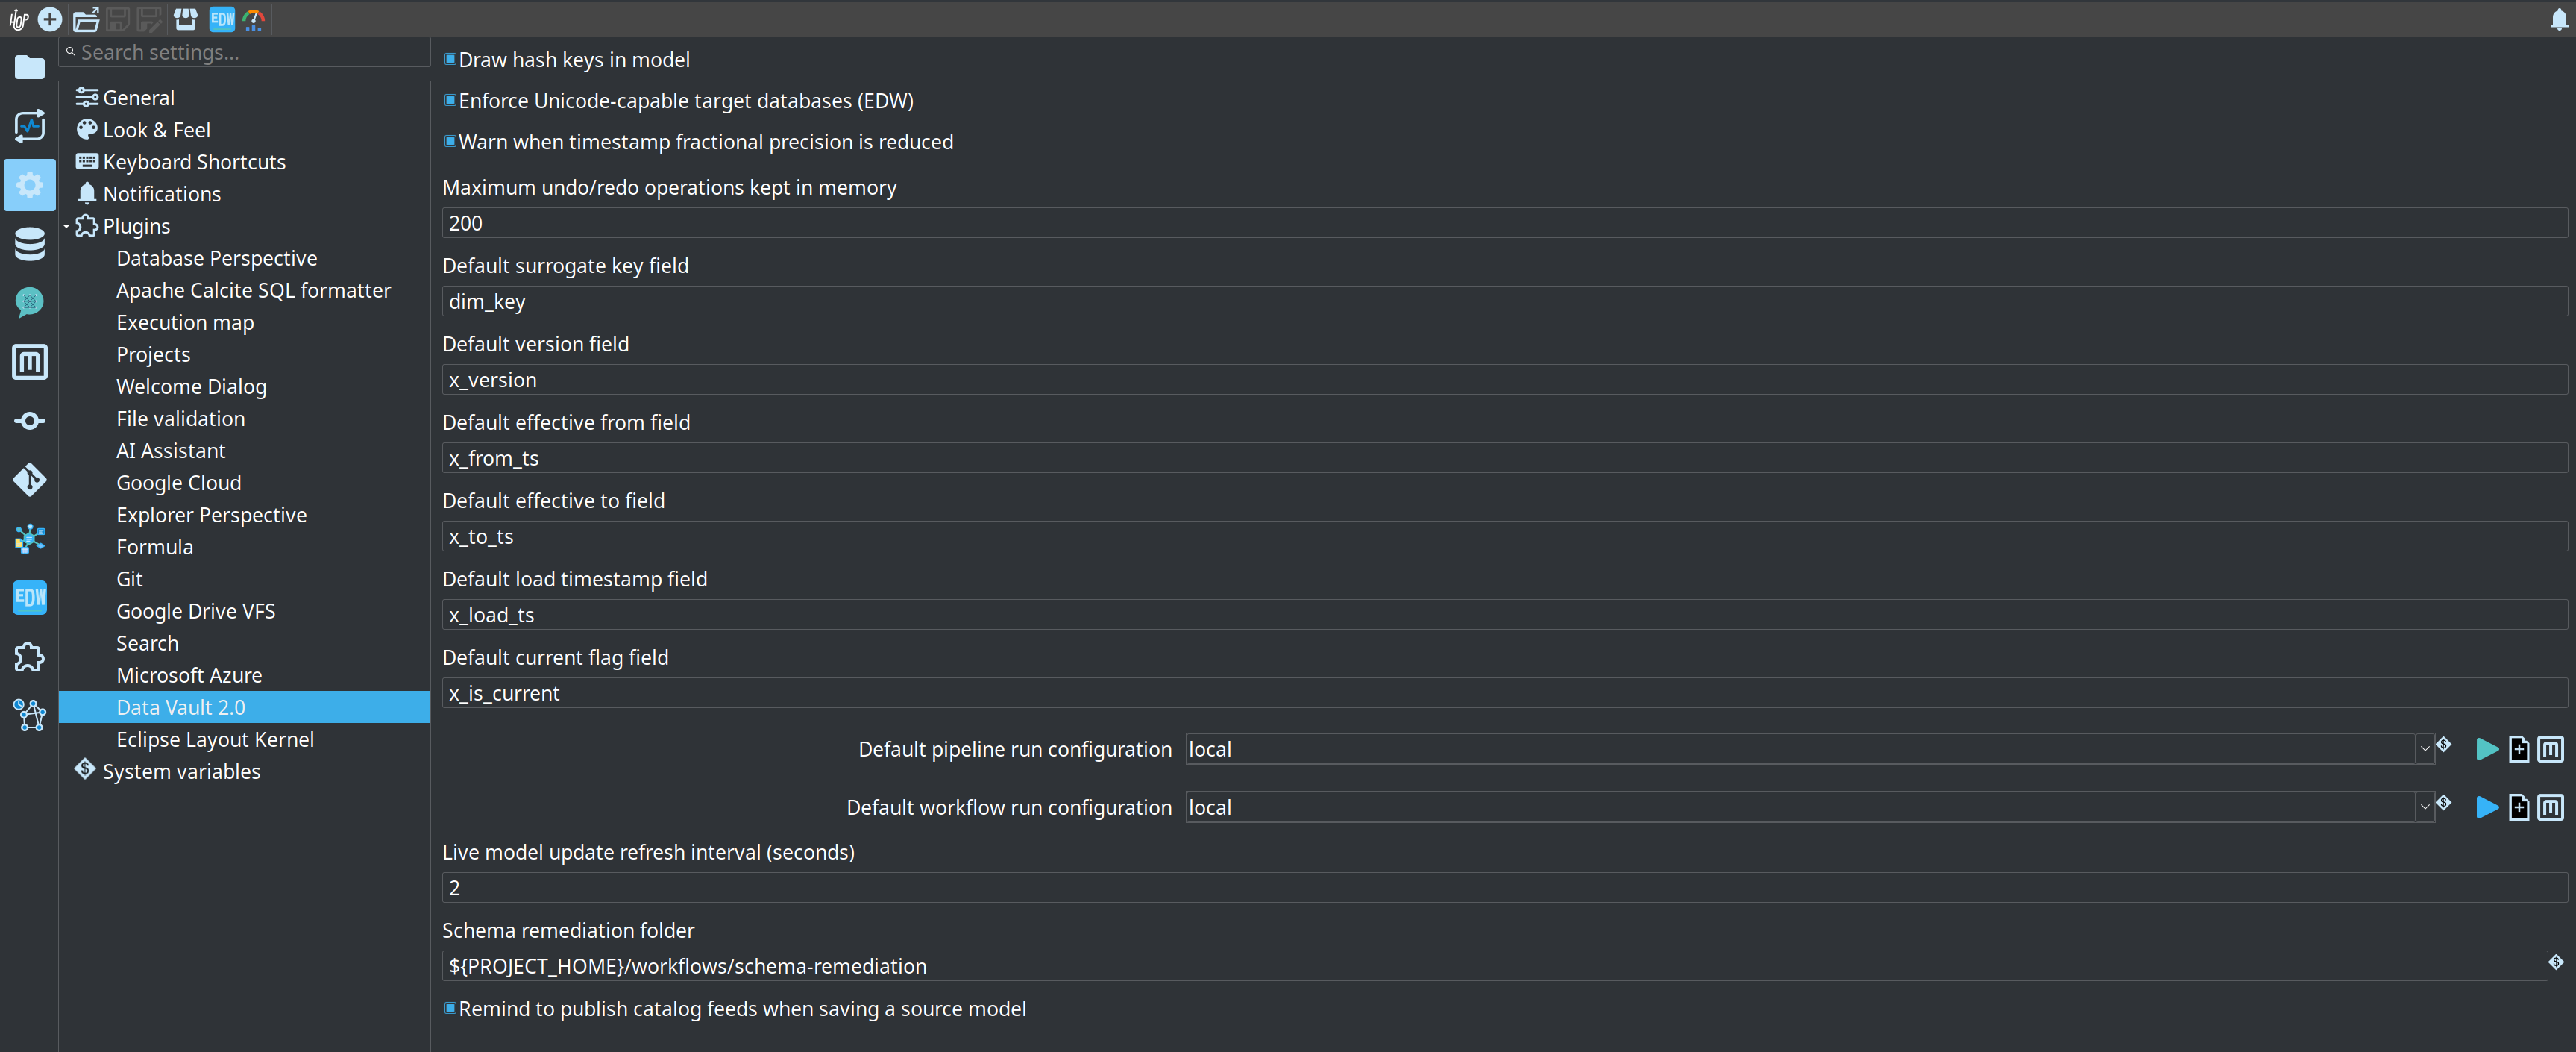Click the Hop logo in top toolbar

(18, 19)
